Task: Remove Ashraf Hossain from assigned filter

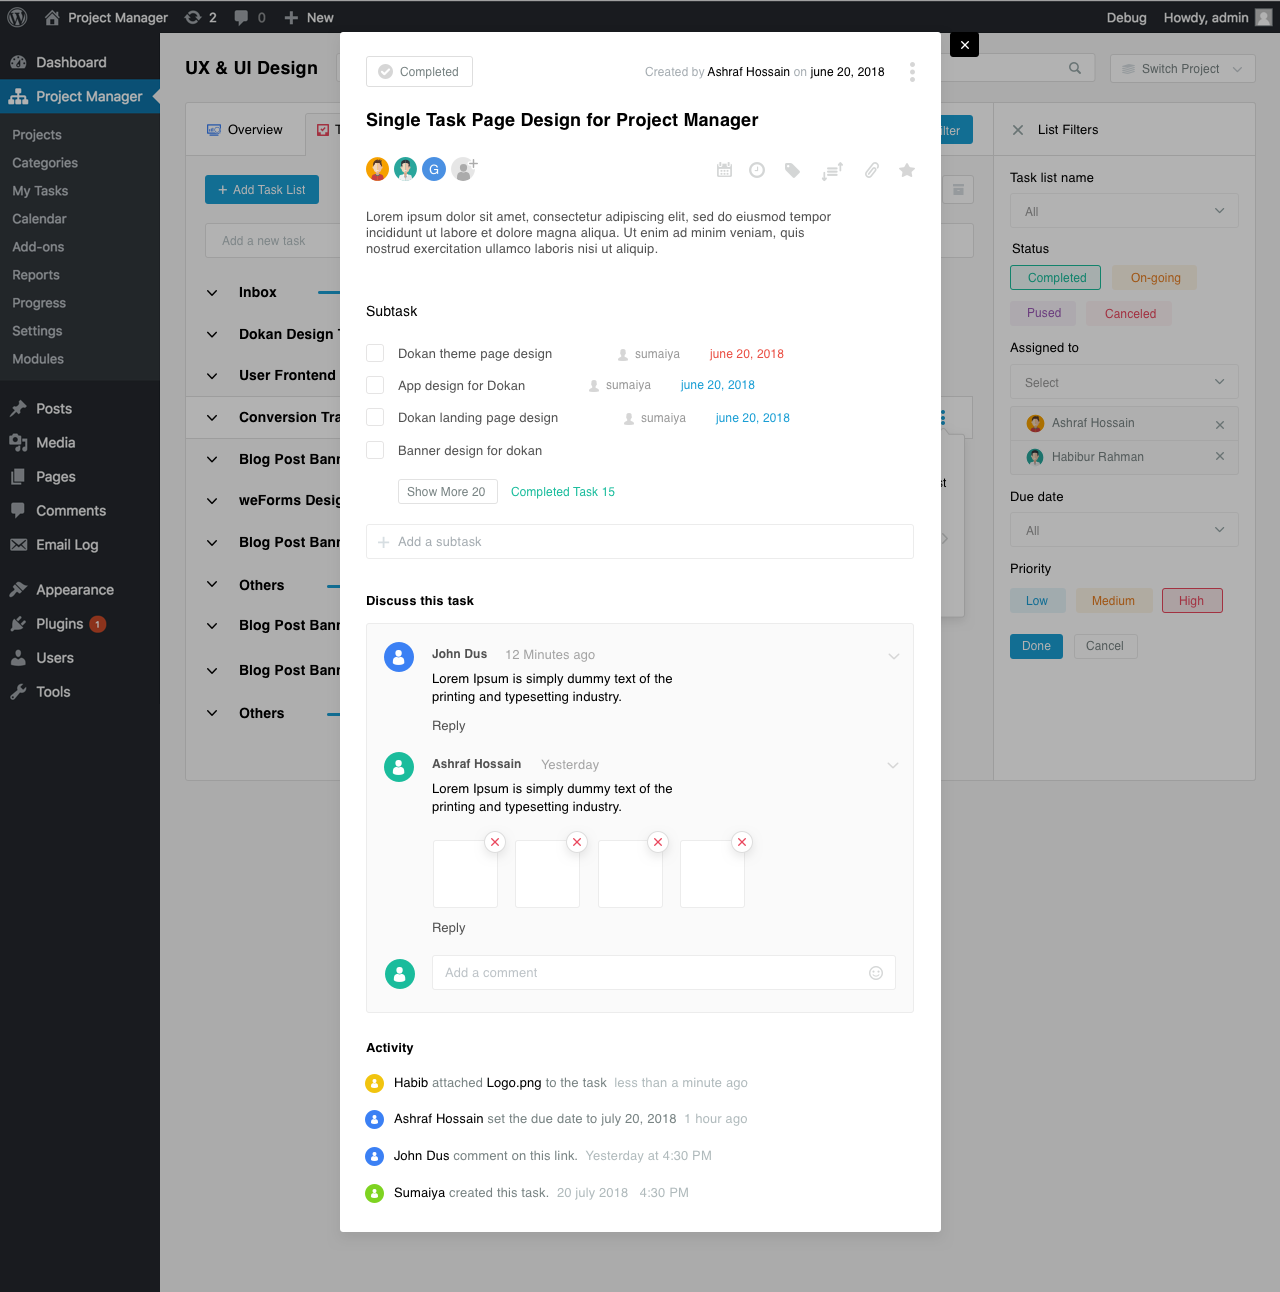Action: click(1220, 424)
